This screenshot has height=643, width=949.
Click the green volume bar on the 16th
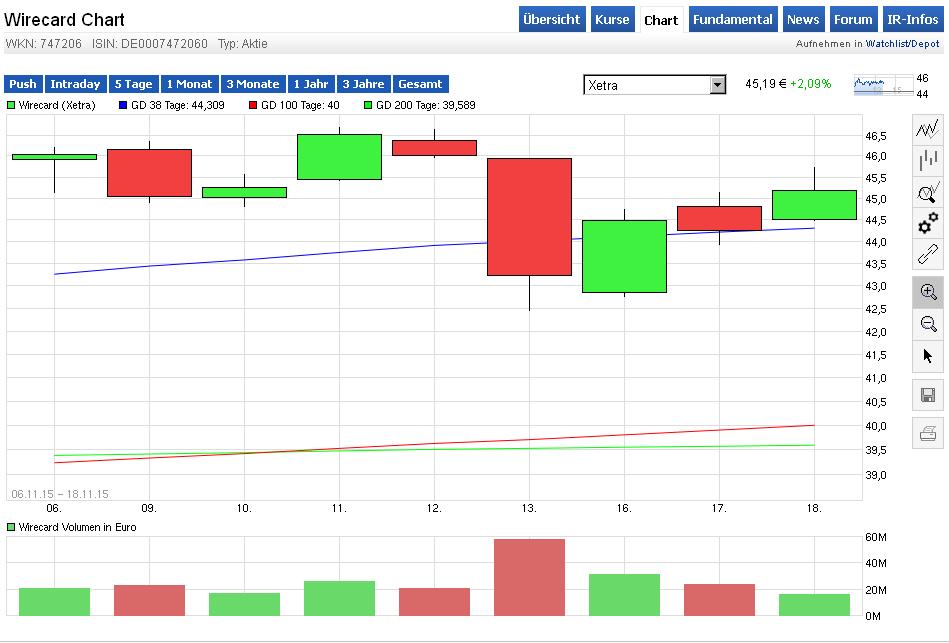(x=625, y=595)
